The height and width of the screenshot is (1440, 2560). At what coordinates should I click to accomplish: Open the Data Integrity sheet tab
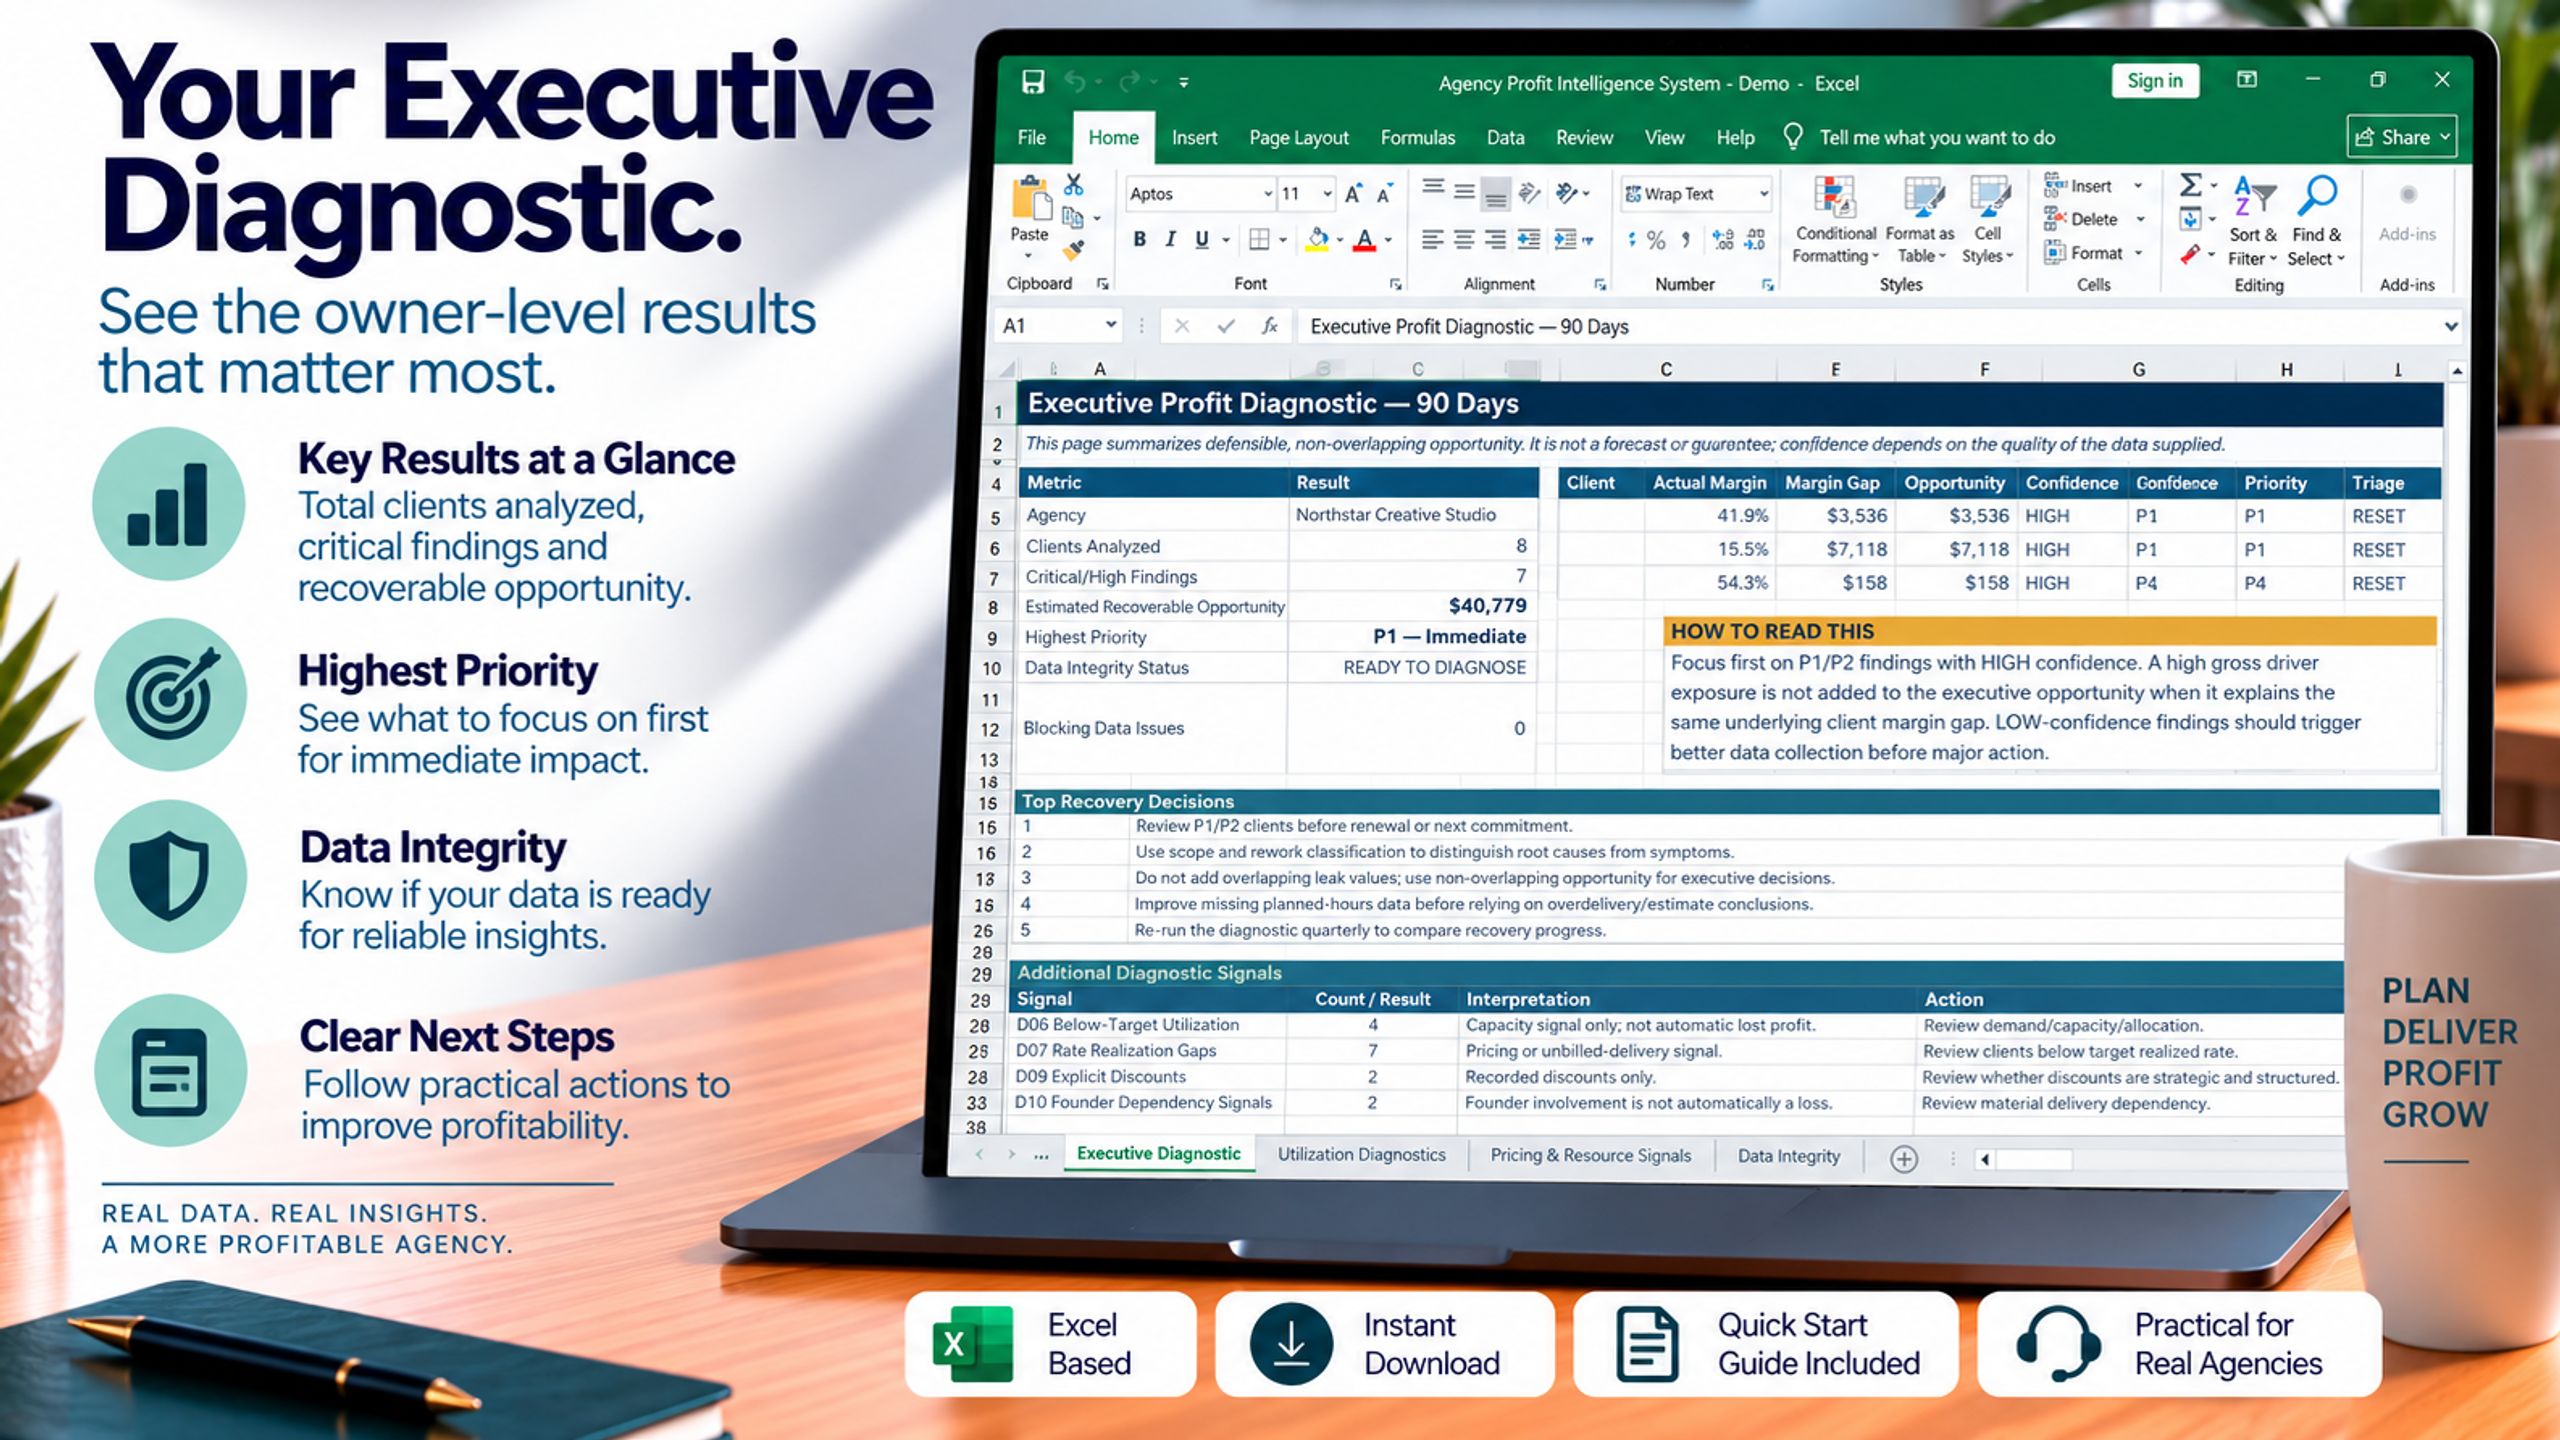point(1788,1156)
